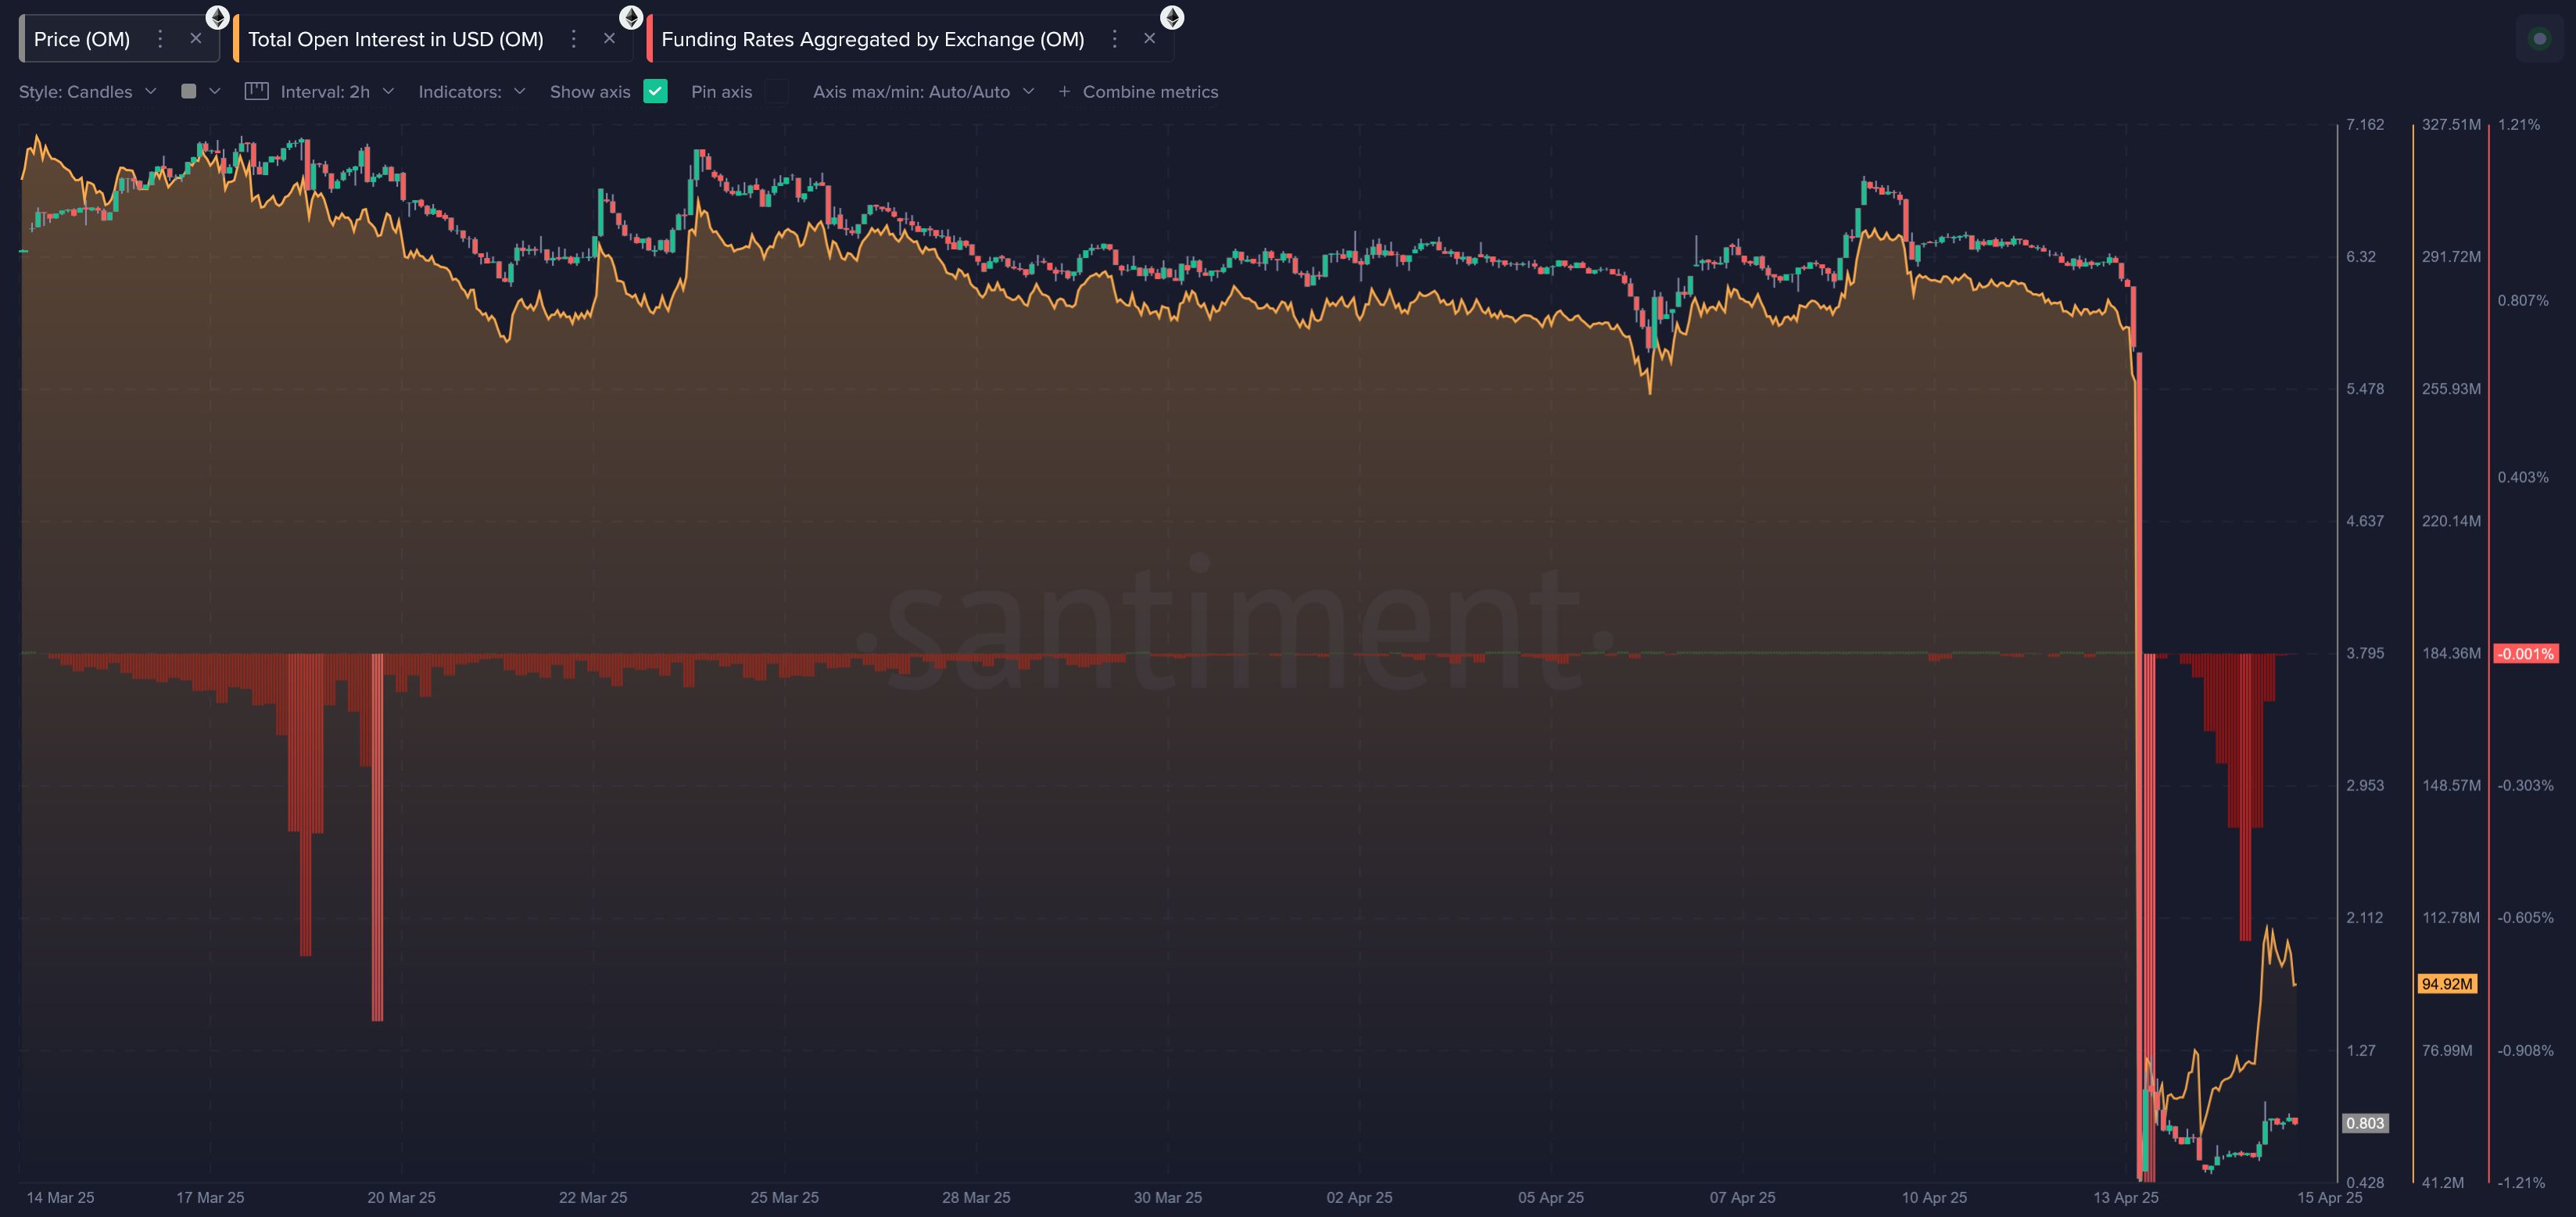Remove Funding Rates Aggregated by Exchange metric
2576x1217 pixels.
tap(1150, 39)
